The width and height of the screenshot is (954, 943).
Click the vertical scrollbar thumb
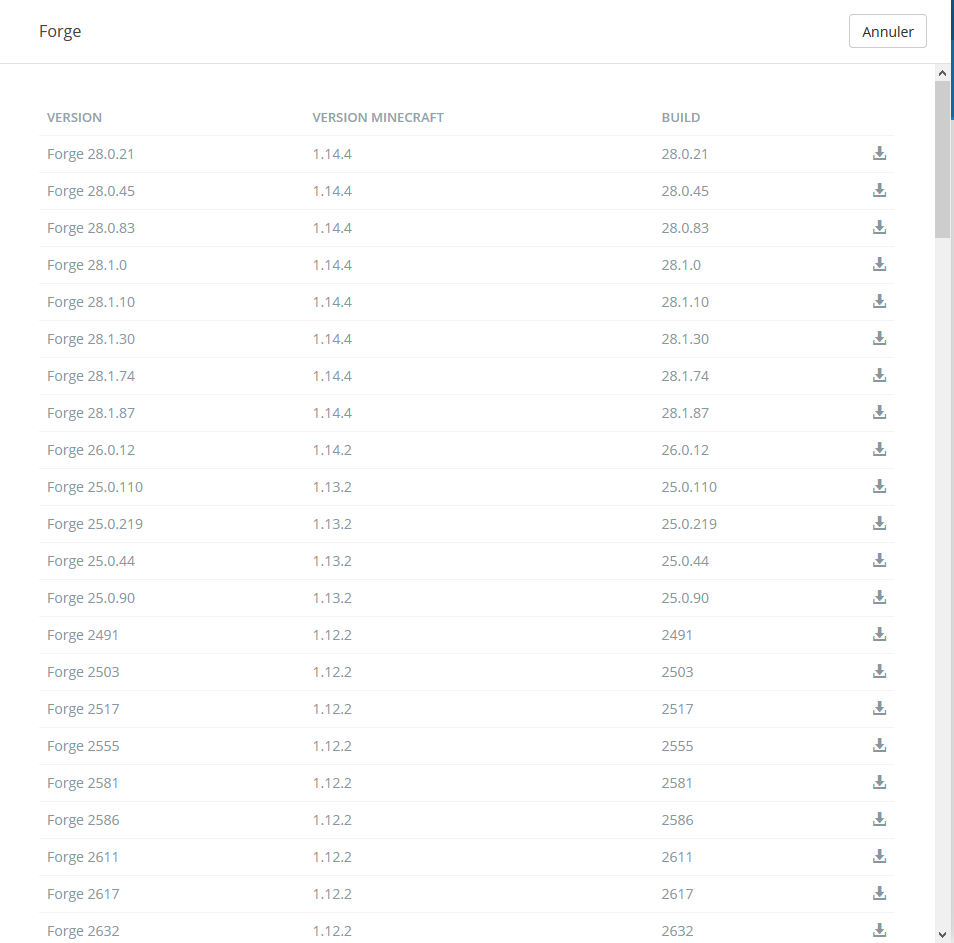pyautogui.click(x=942, y=159)
